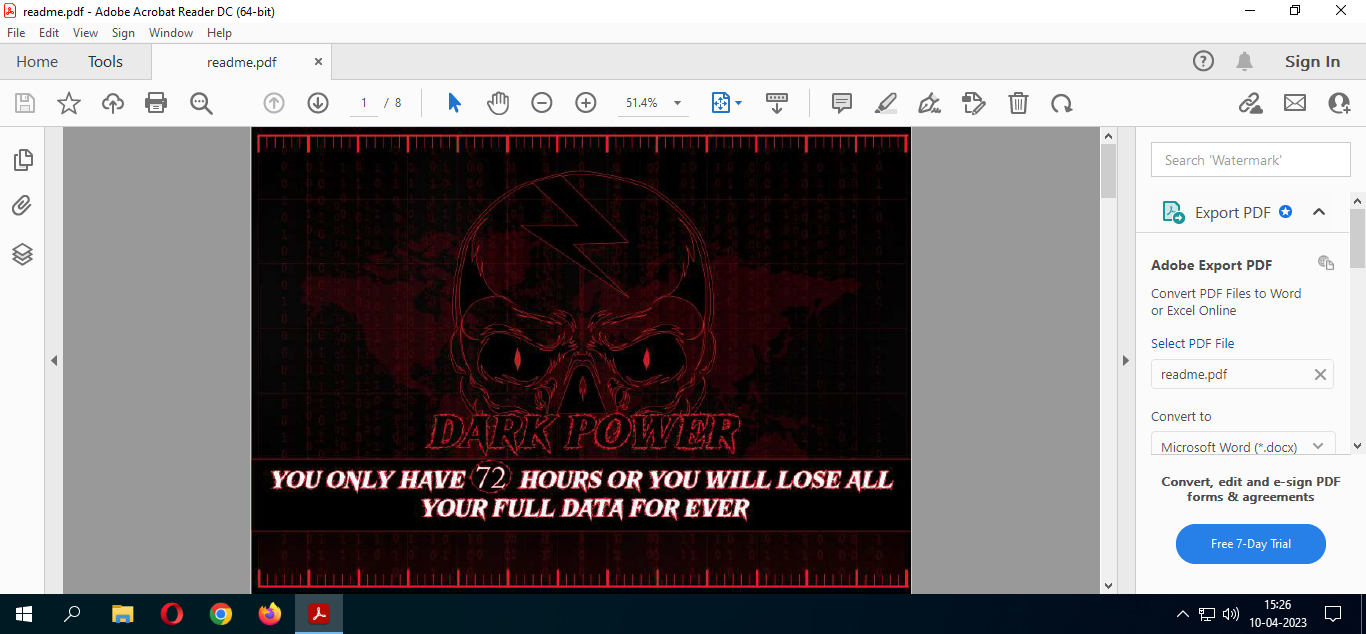The height and width of the screenshot is (634, 1366).
Task: Delete page using the trash icon
Action: tap(1018, 103)
